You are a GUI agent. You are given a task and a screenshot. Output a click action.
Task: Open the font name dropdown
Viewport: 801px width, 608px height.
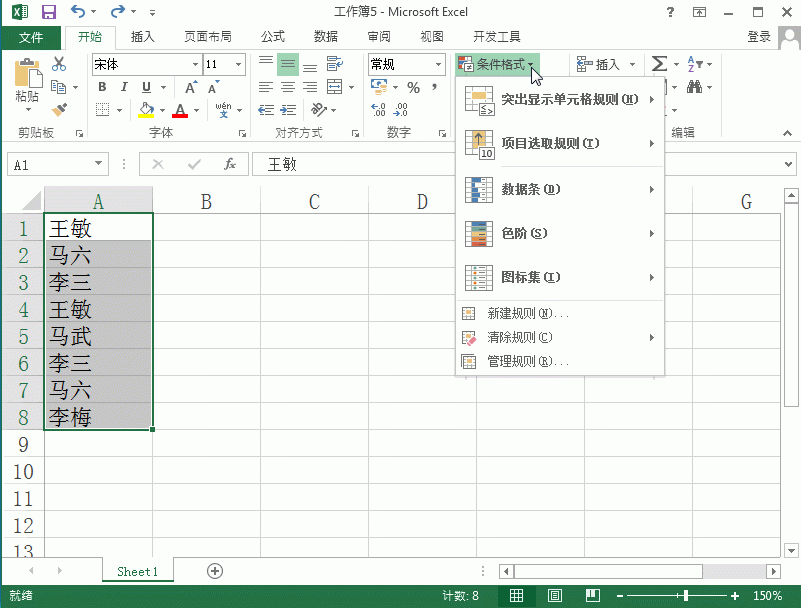click(x=194, y=64)
